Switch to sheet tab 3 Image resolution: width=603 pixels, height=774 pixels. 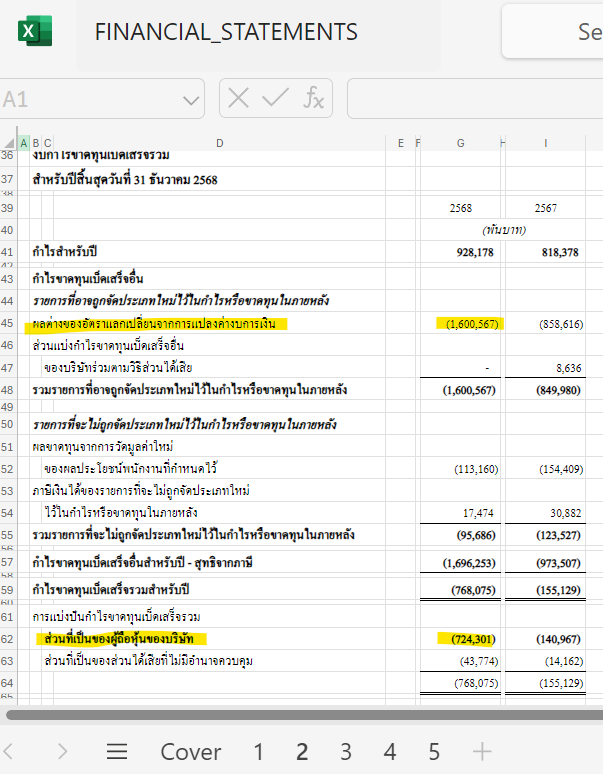[x=346, y=752]
